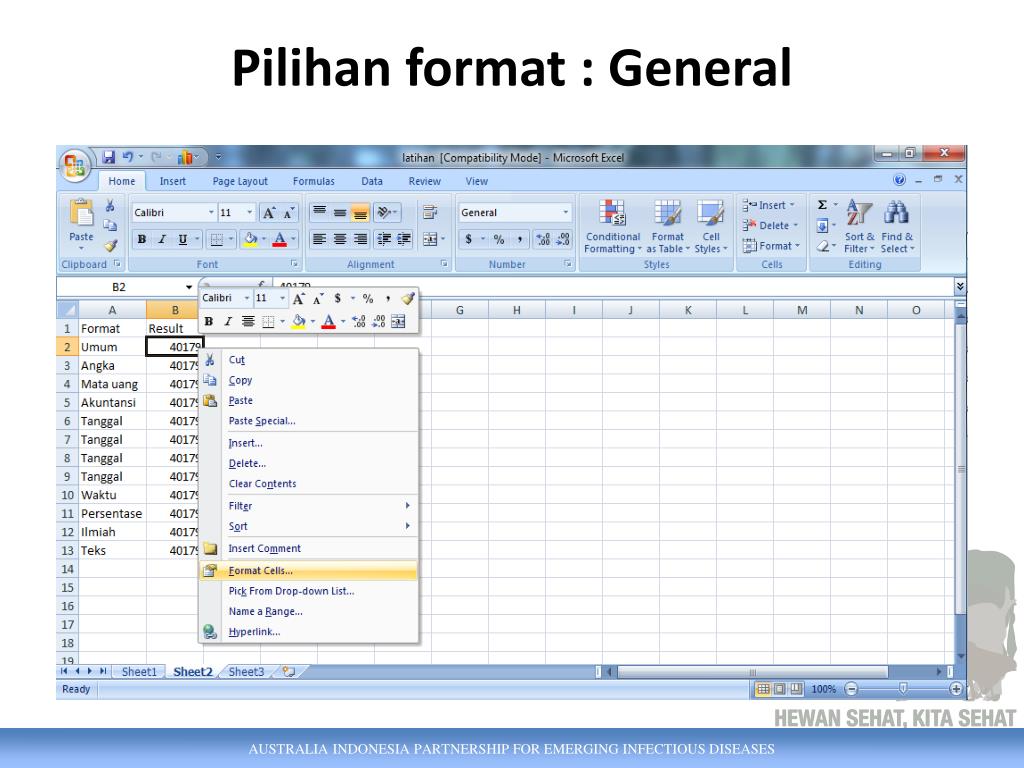Open the number format General dropdown

click(x=566, y=212)
